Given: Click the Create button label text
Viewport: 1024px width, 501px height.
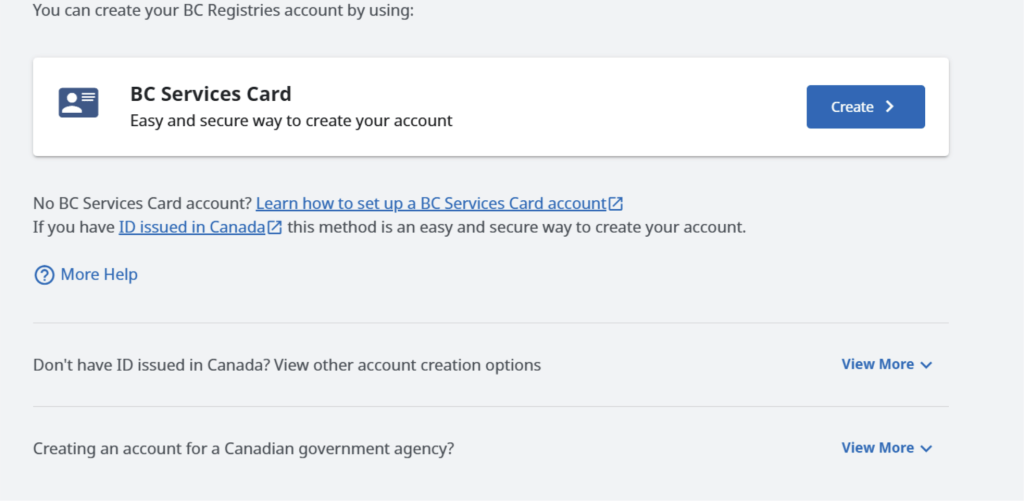Looking at the screenshot, I should coord(852,107).
